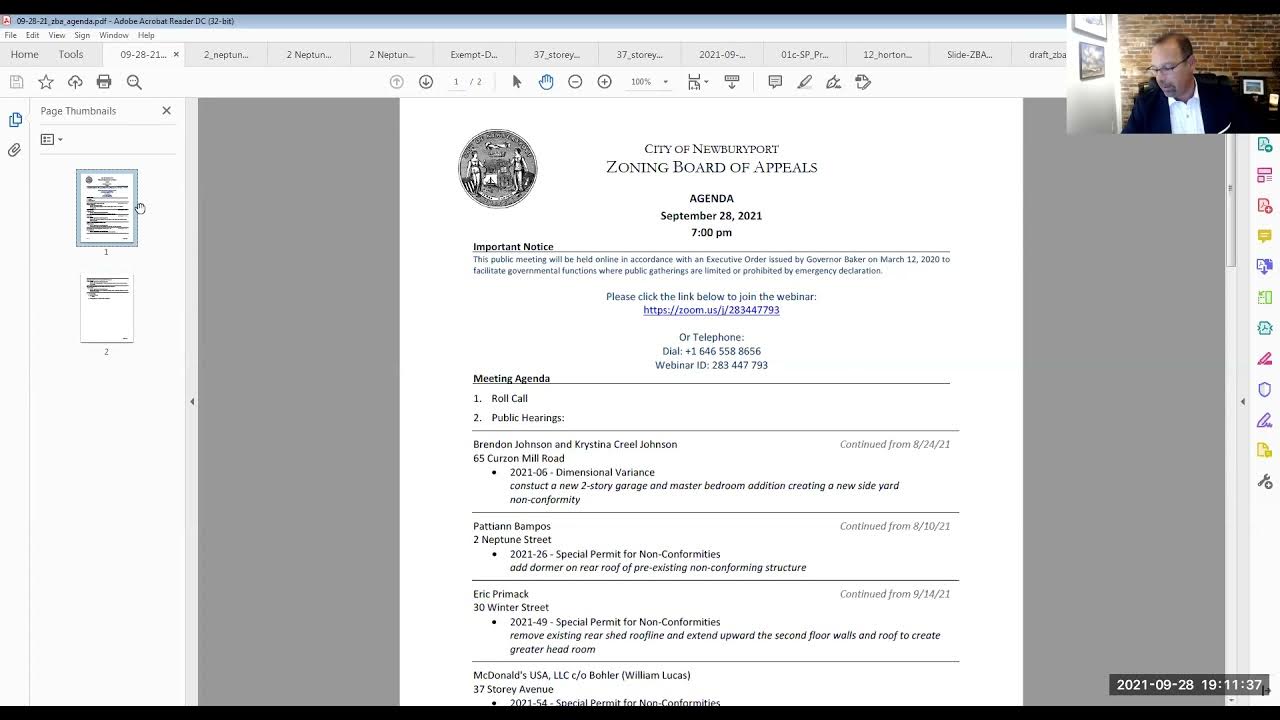Viewport: 1280px width, 720px height.
Task: Open the sign document tool
Action: tap(833, 82)
